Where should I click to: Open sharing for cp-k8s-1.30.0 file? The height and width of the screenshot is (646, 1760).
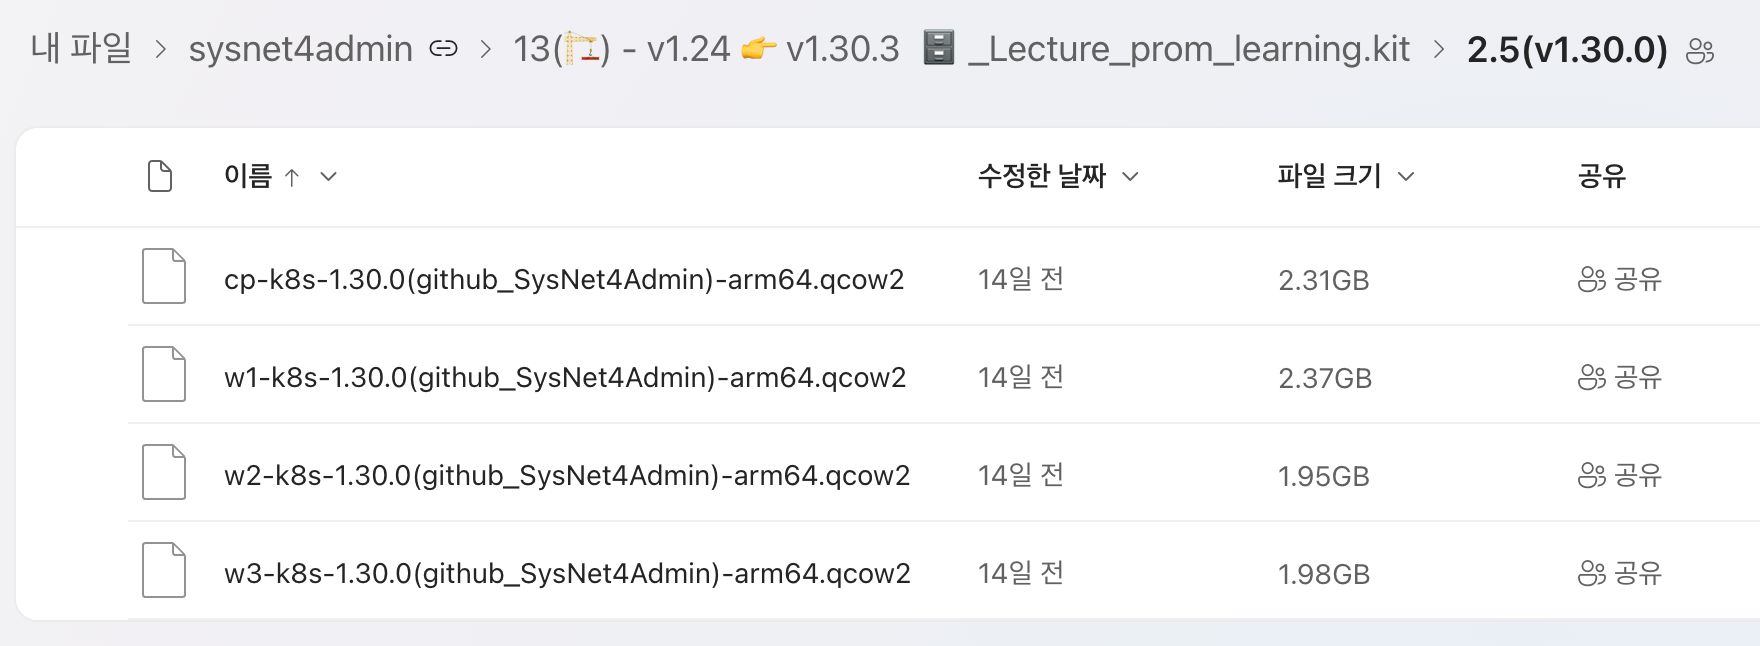1620,279
